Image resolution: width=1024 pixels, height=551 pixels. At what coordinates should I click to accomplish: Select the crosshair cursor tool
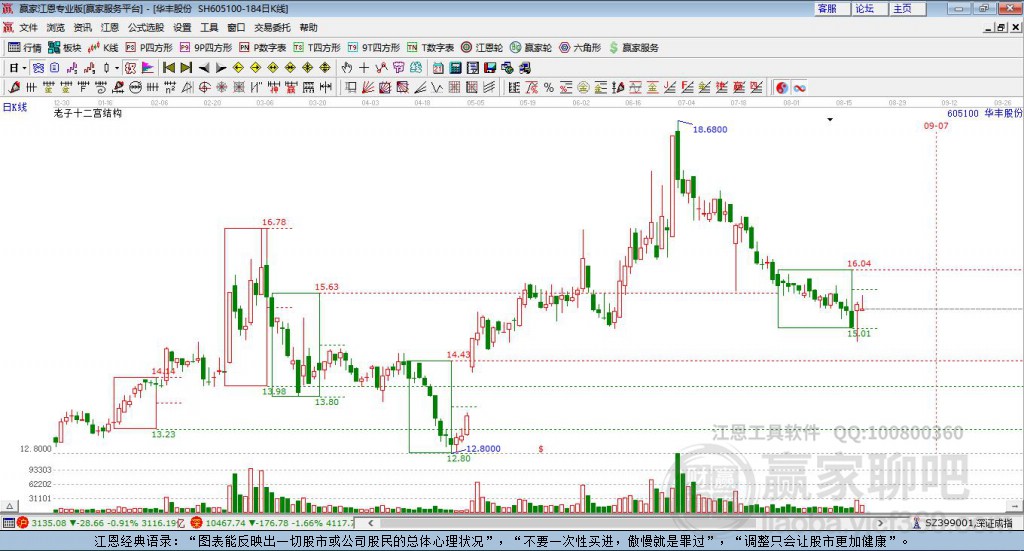click(x=364, y=68)
